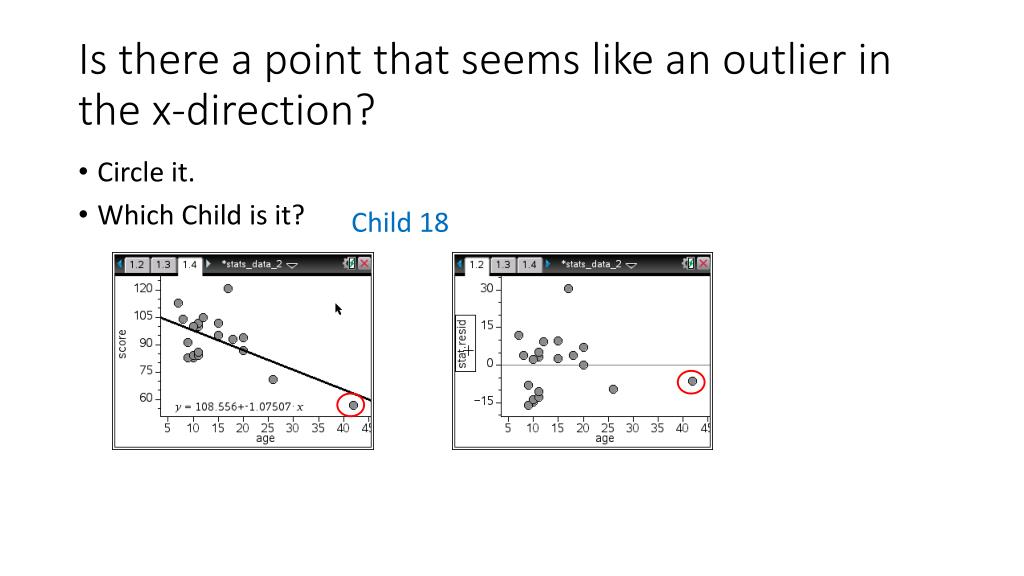The width and height of the screenshot is (1024, 576).
Task: Click stat.resid axis label box
Action: (465, 343)
